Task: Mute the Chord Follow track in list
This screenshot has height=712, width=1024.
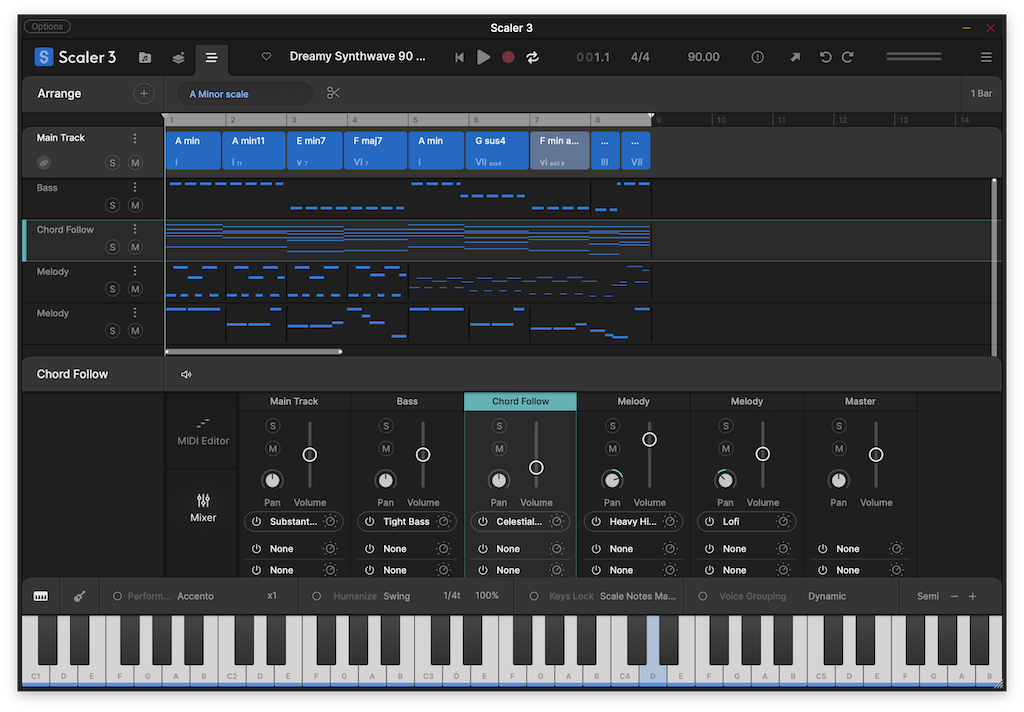Action: click(x=135, y=247)
